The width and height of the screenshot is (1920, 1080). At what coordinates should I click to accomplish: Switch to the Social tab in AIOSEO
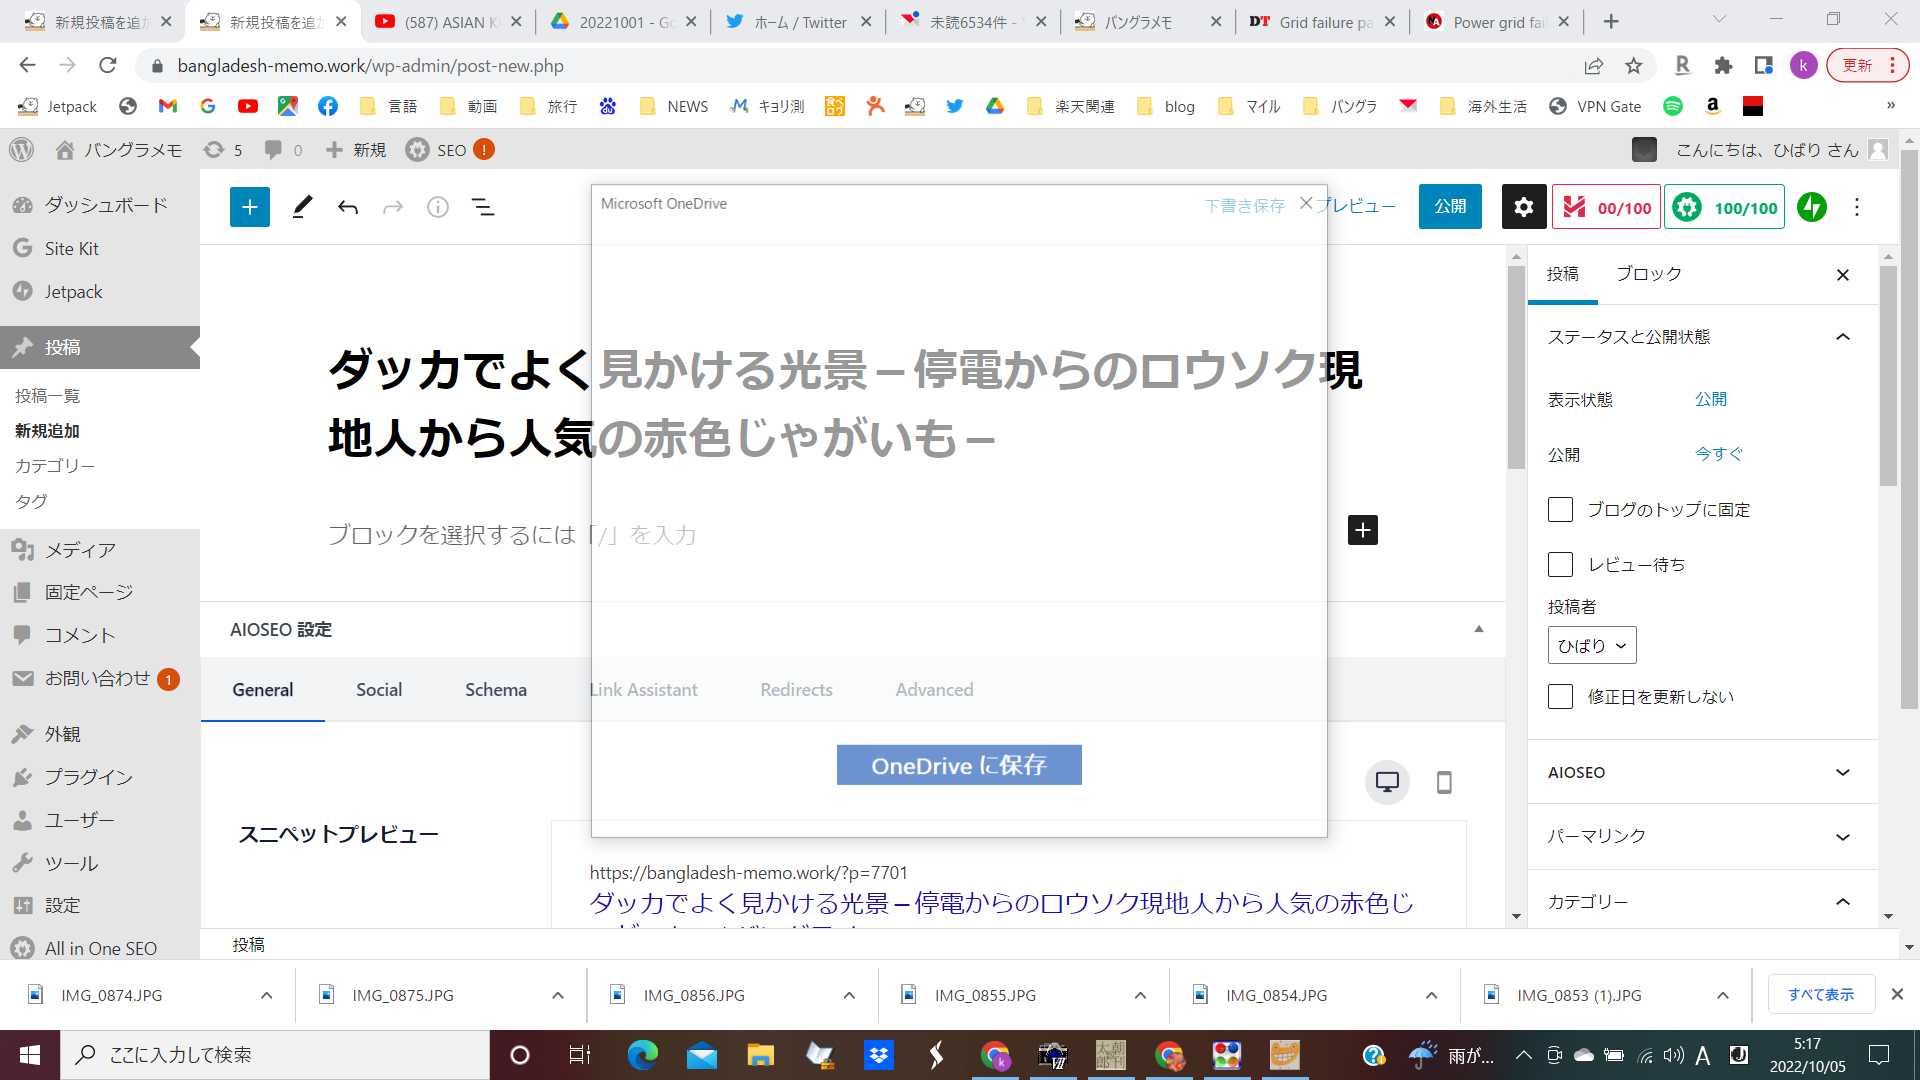tap(379, 690)
